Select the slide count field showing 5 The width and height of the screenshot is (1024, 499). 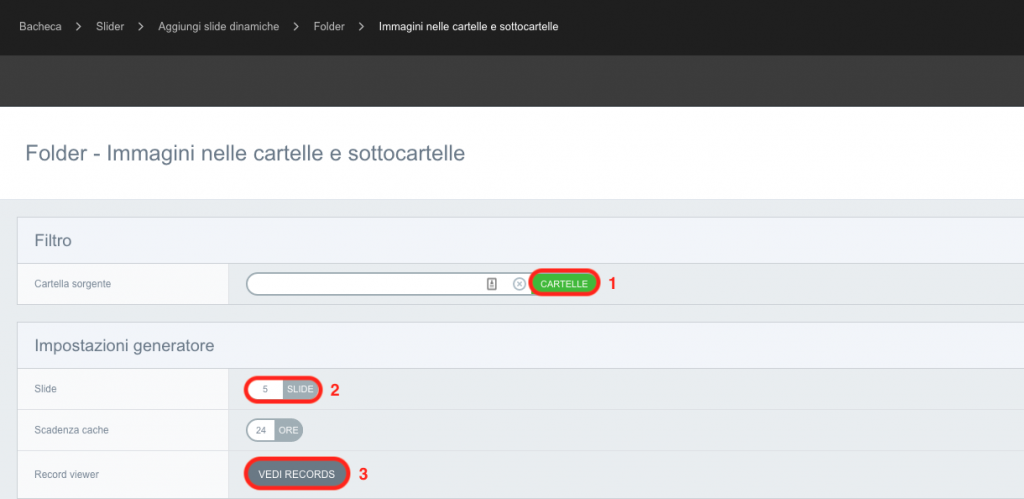pos(265,389)
